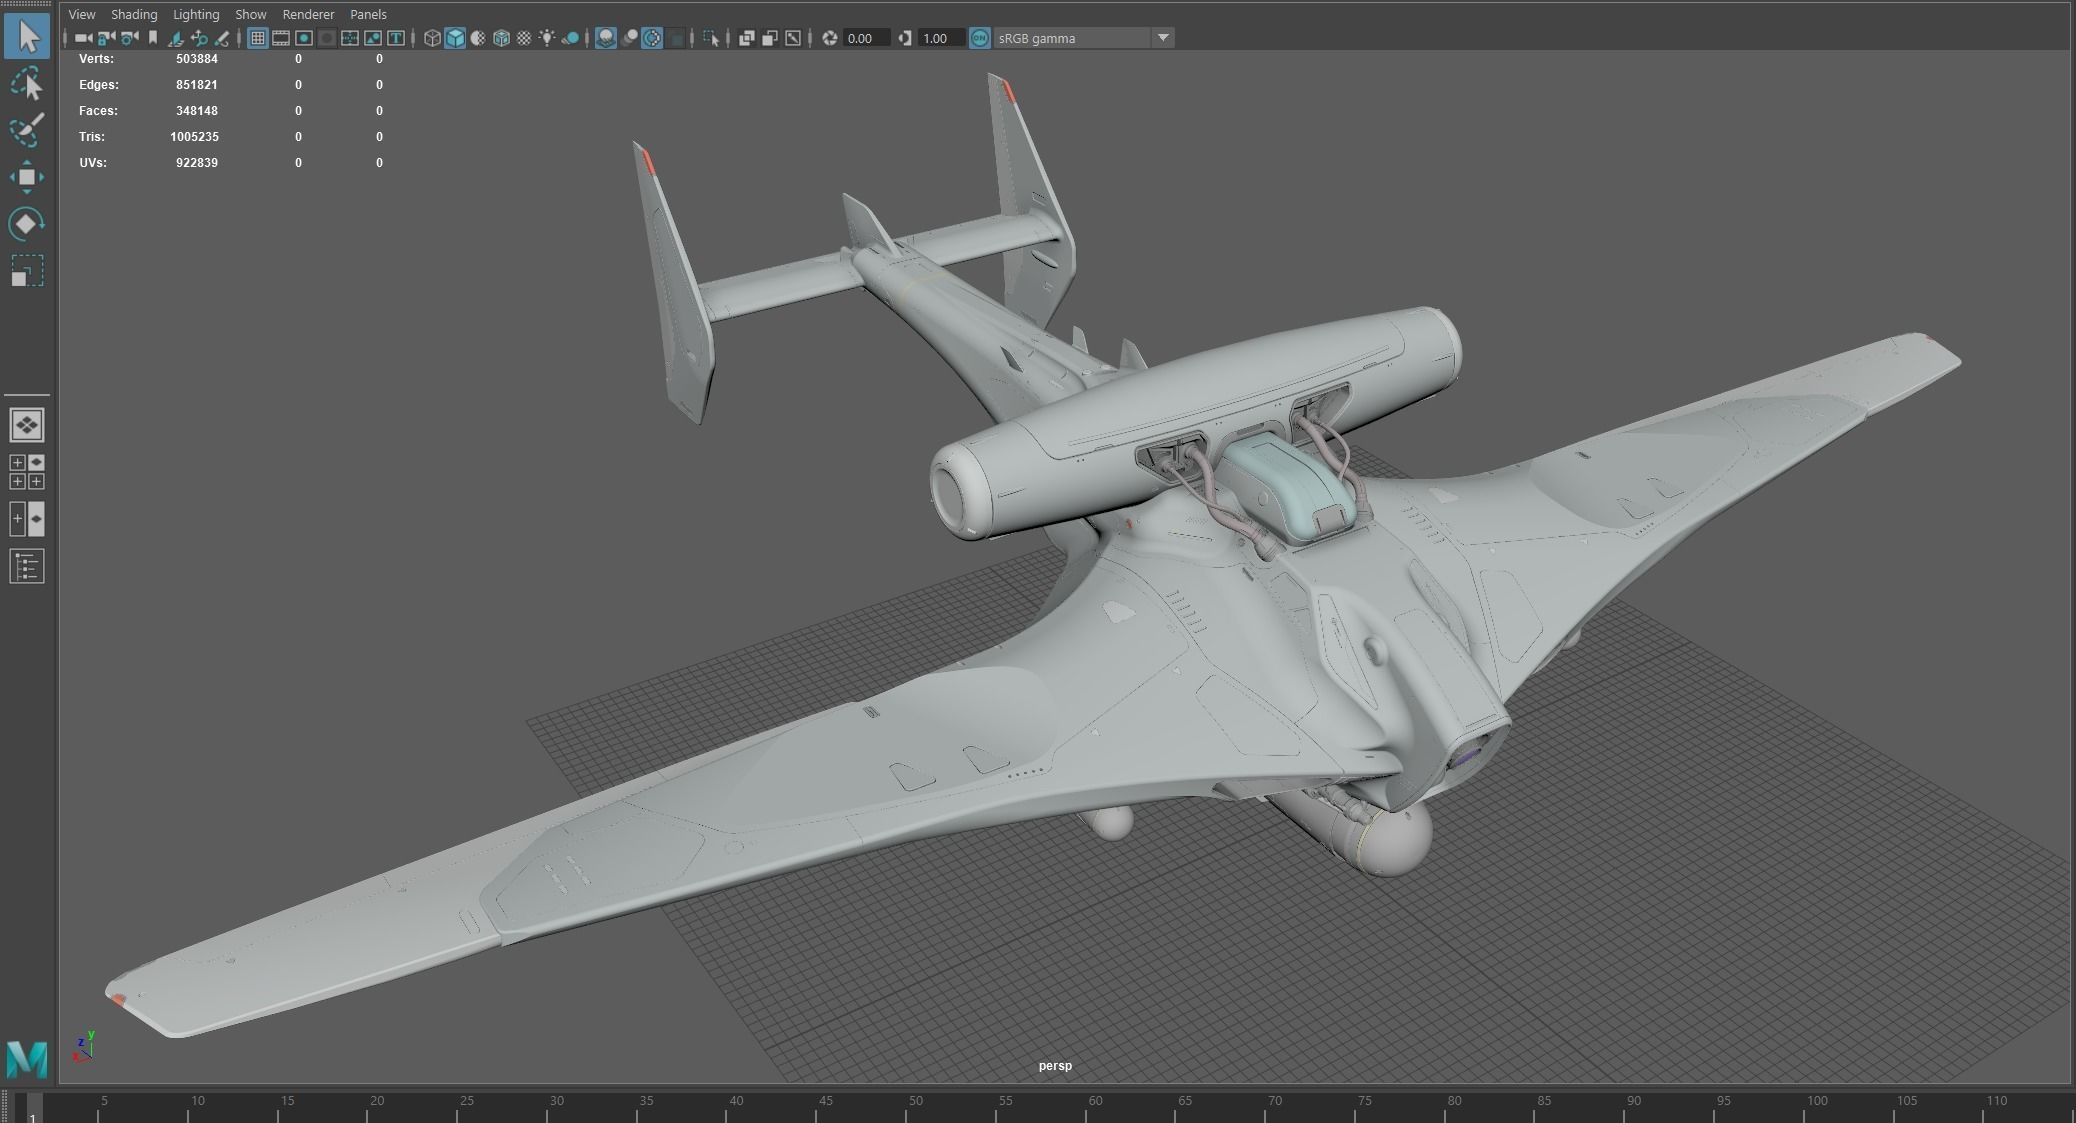Image resolution: width=2076 pixels, height=1123 pixels.
Task: Click the persp camera label
Action: [x=1056, y=1066]
